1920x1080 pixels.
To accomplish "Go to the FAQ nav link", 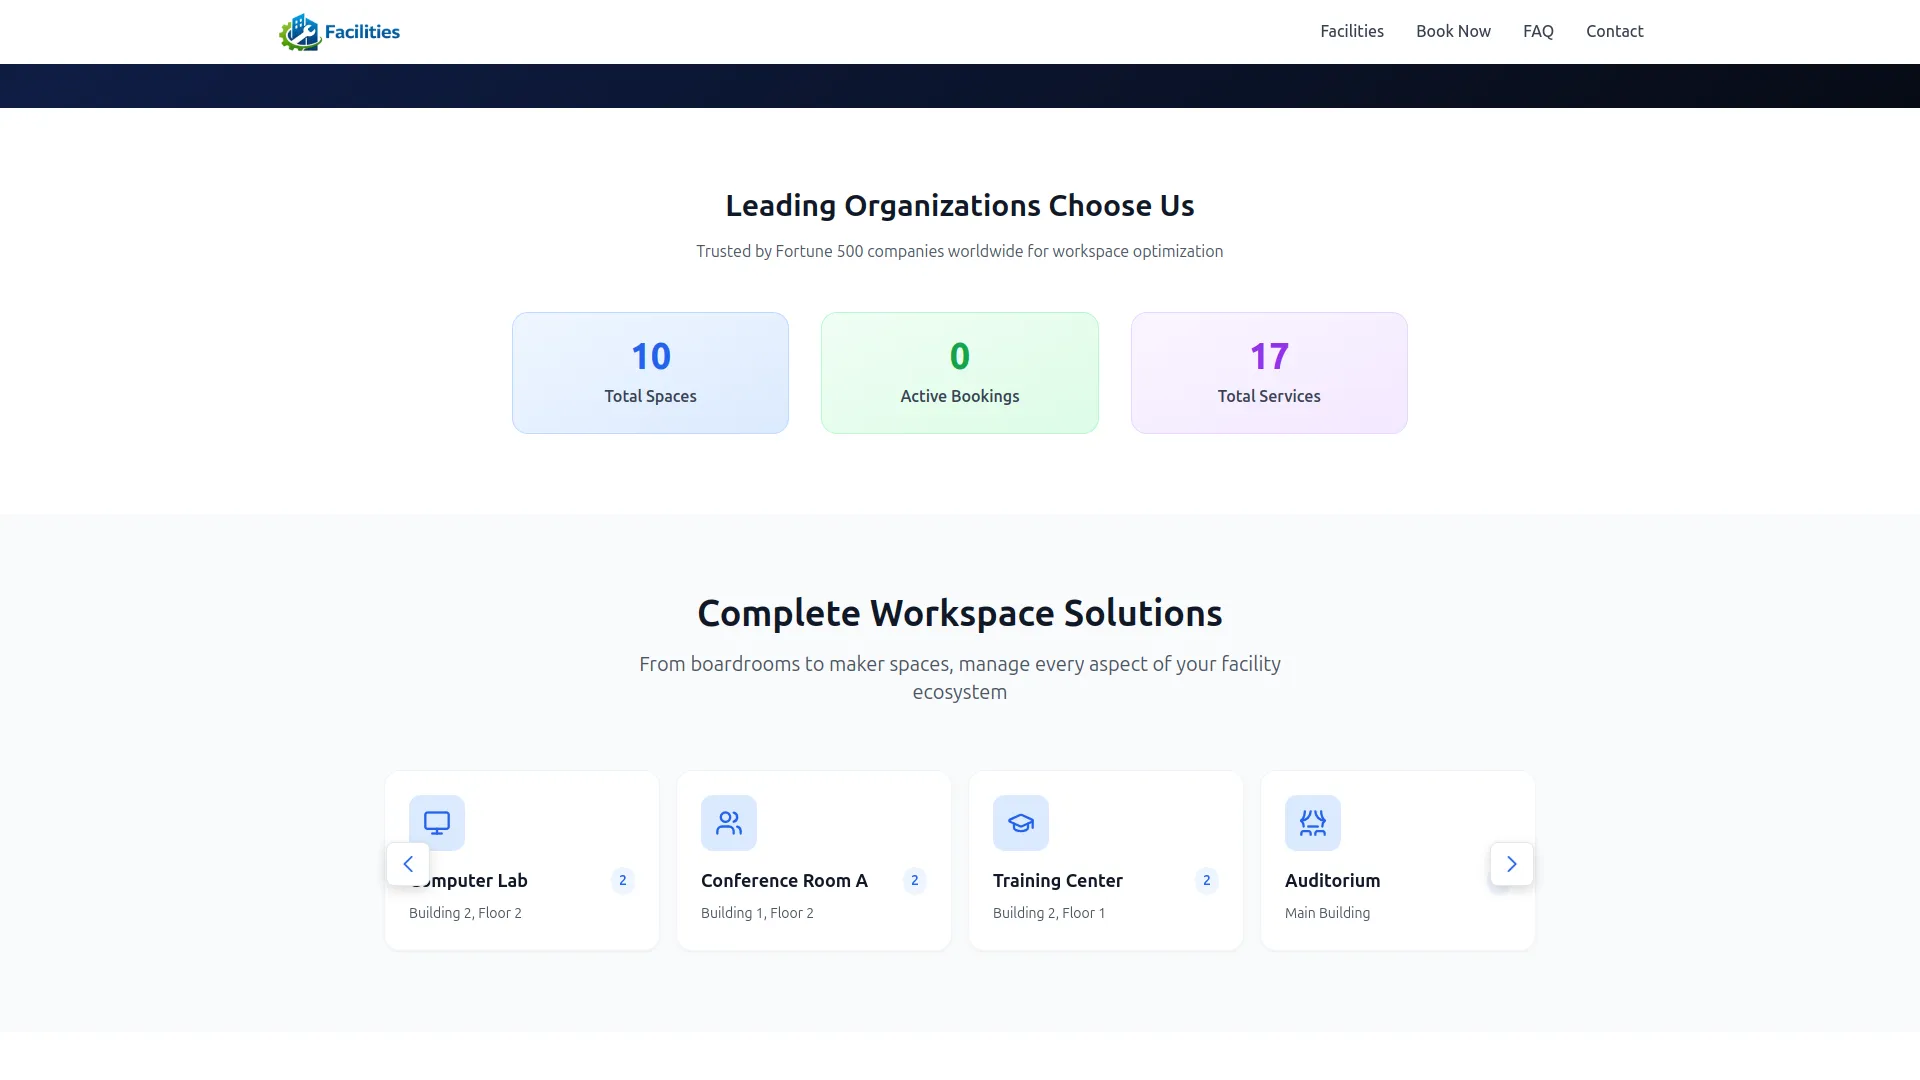I will coord(1538,31).
